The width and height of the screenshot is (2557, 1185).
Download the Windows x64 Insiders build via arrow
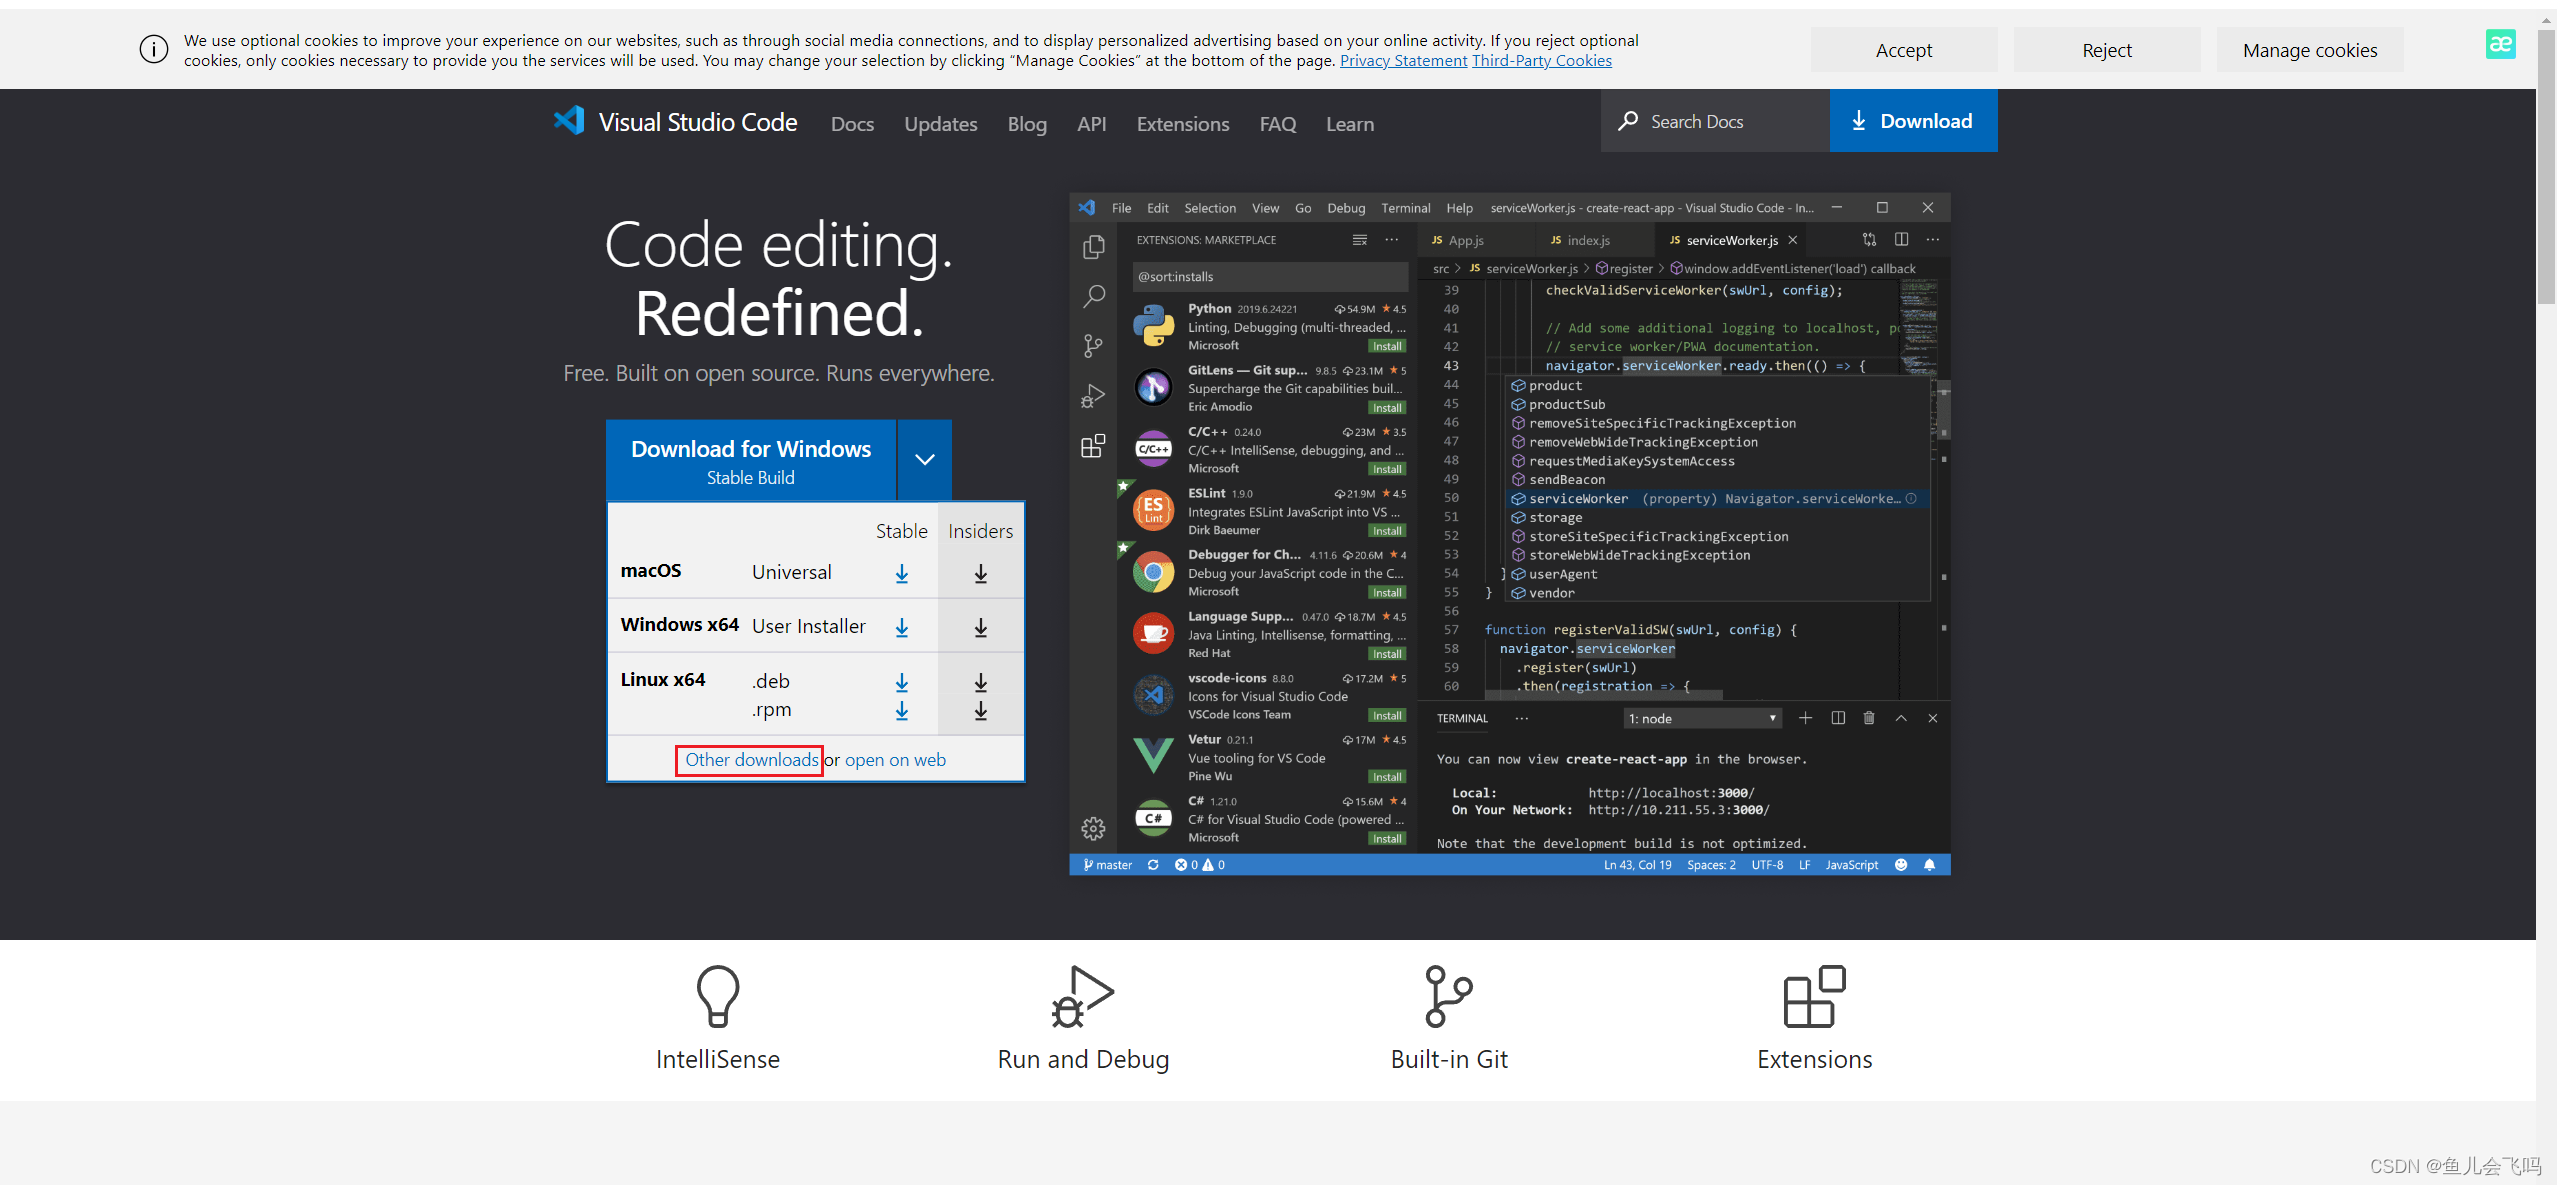coord(980,627)
